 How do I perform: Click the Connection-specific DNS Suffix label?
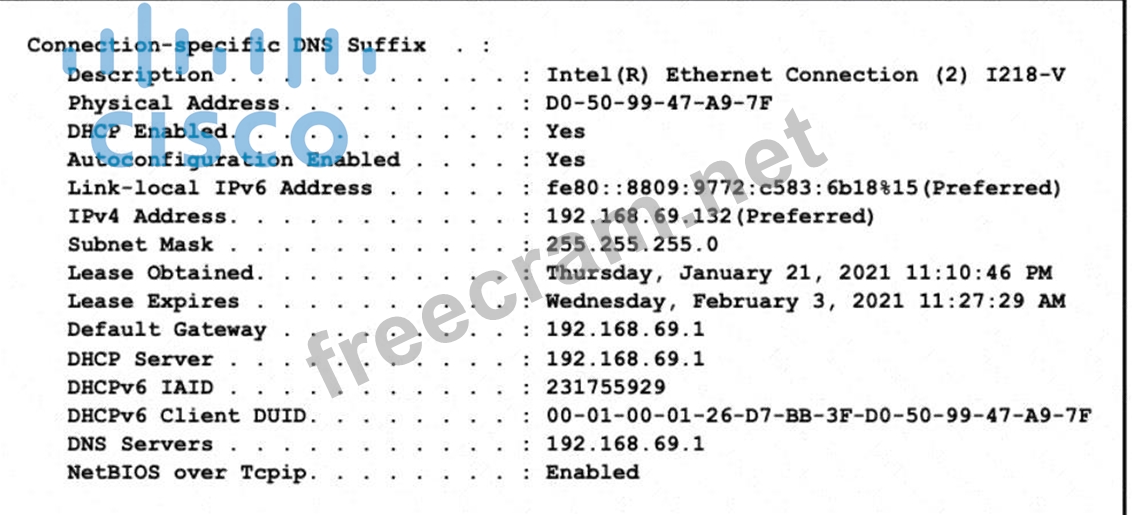[226, 45]
